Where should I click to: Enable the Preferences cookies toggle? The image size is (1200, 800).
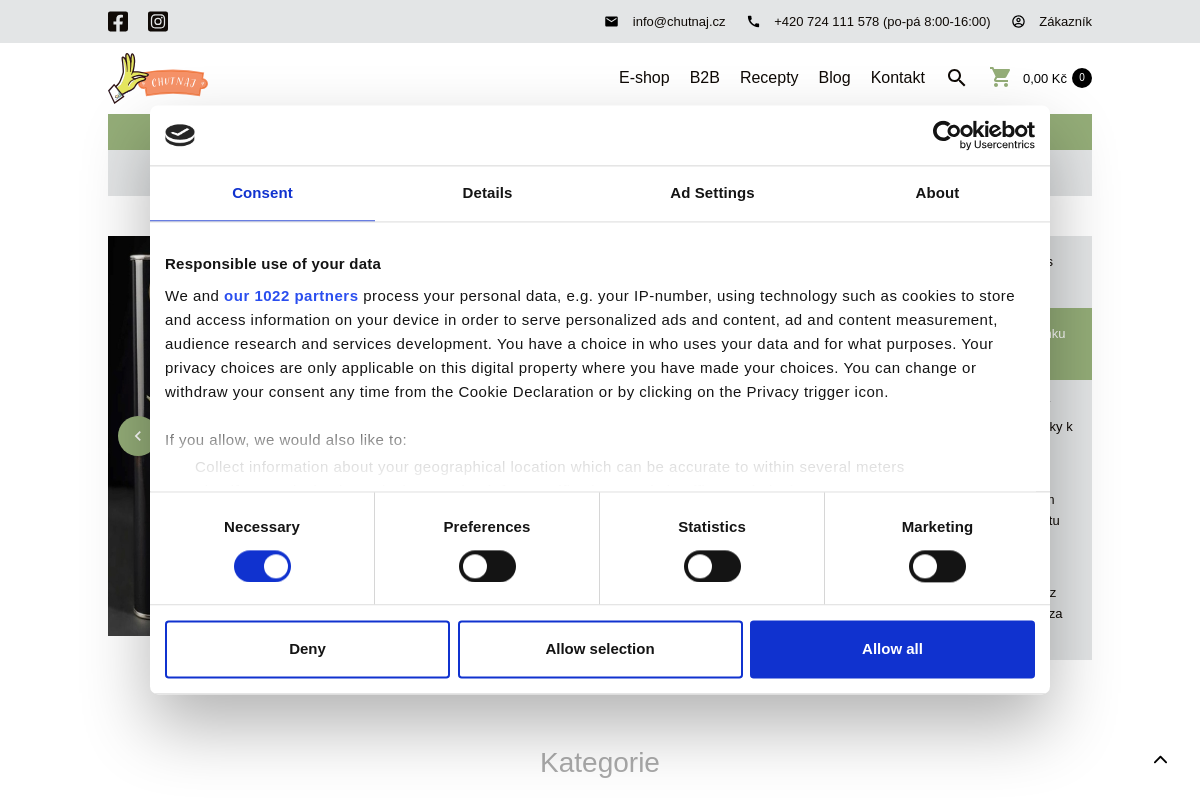pyautogui.click(x=487, y=566)
